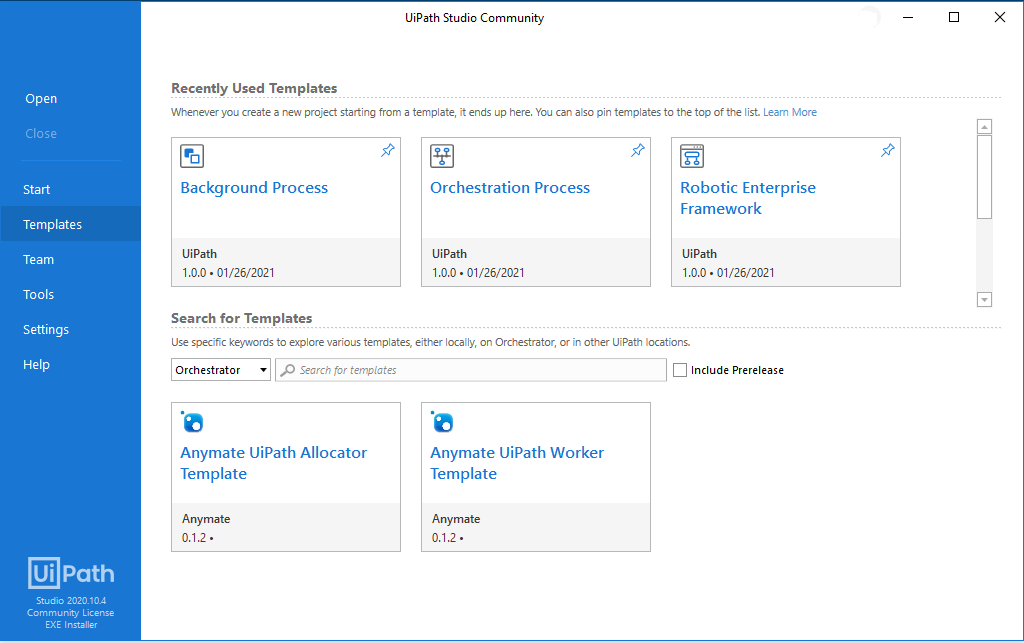This screenshot has height=643, width=1024.
Task: Pin the Background Process template
Action: [x=388, y=150]
